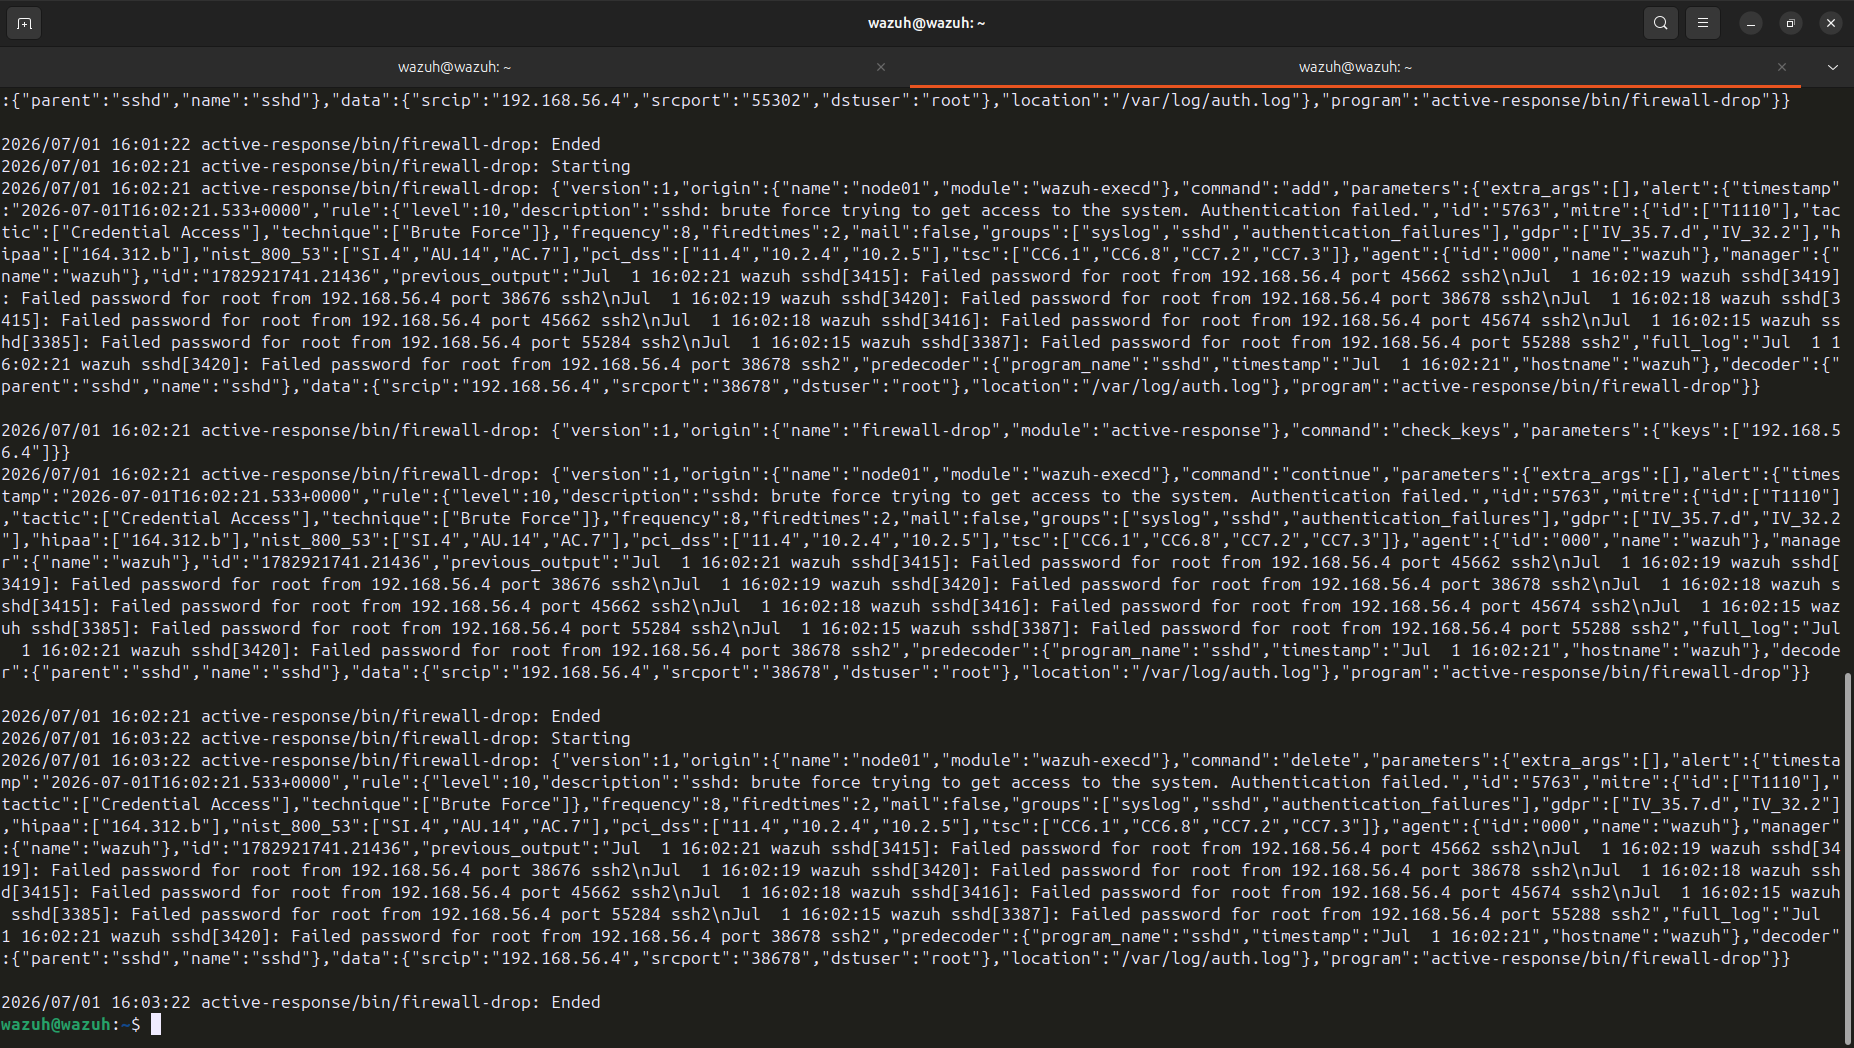This screenshot has width=1854, height=1048.
Task: Open the hamburger main menu
Action: point(1703,23)
